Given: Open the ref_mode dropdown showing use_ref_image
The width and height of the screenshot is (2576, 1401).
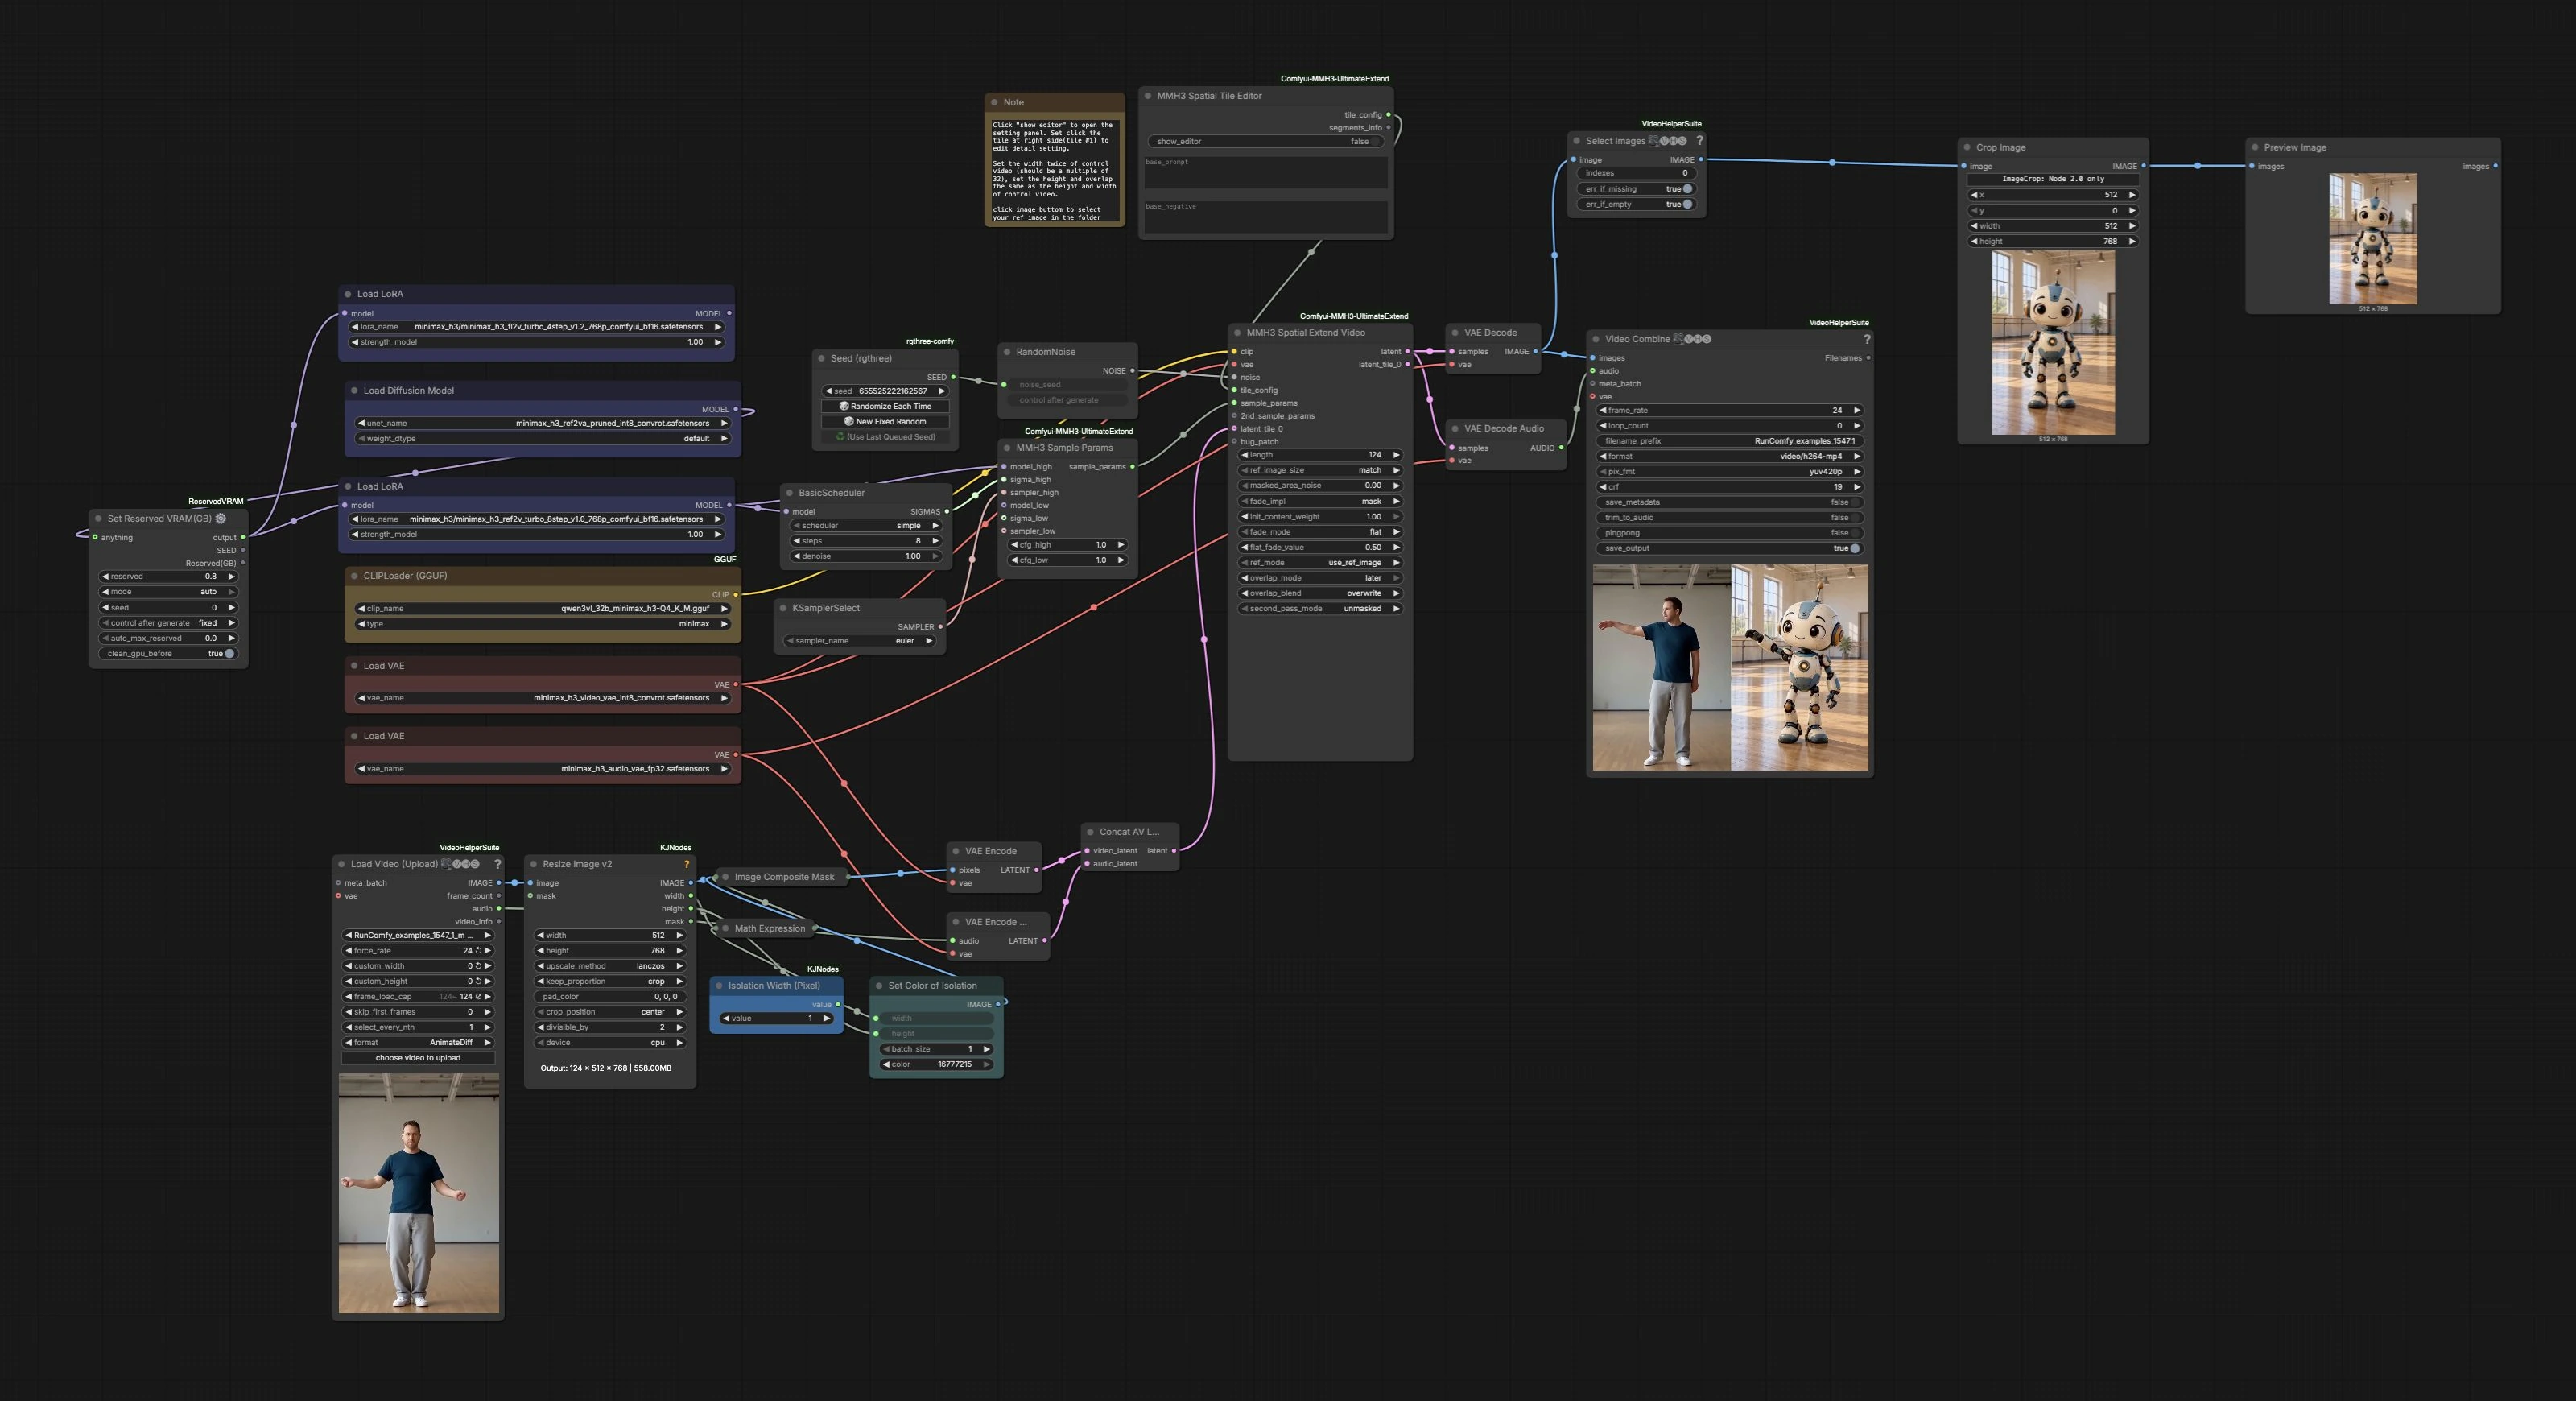Looking at the screenshot, I should [1320, 563].
